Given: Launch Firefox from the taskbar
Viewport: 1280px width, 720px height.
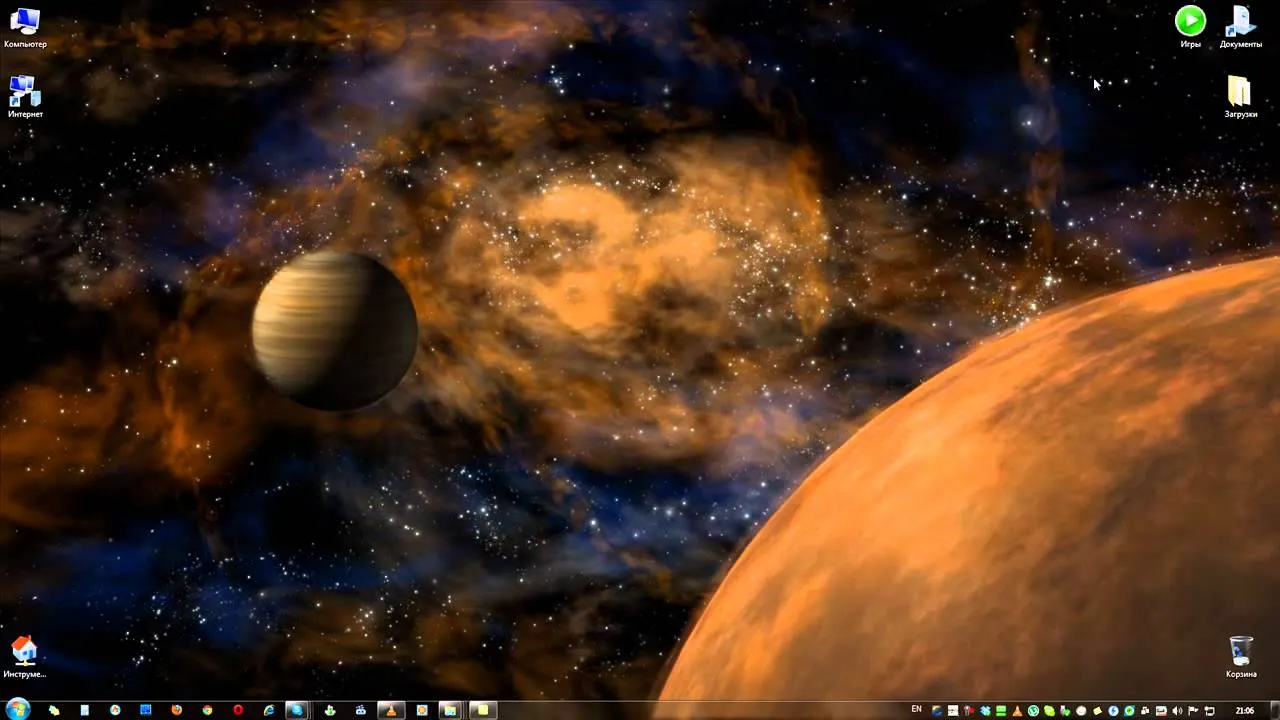Looking at the screenshot, I should coord(177,710).
